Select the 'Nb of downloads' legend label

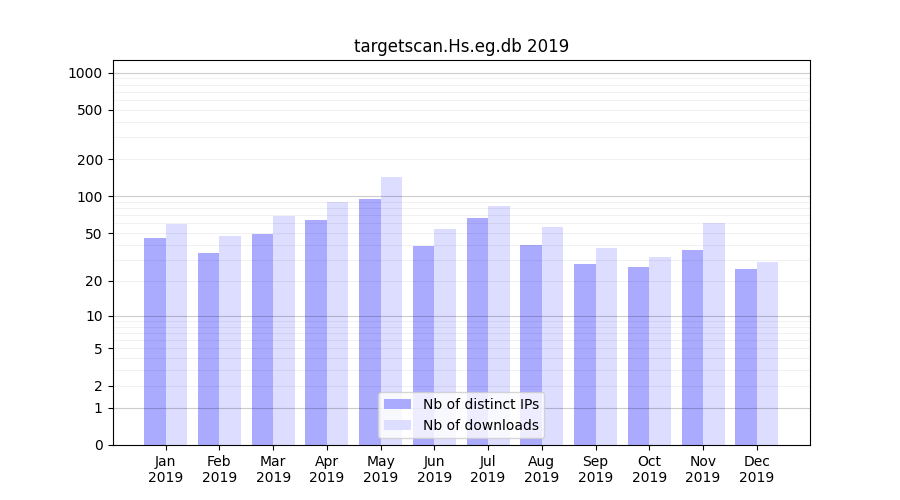[480, 425]
